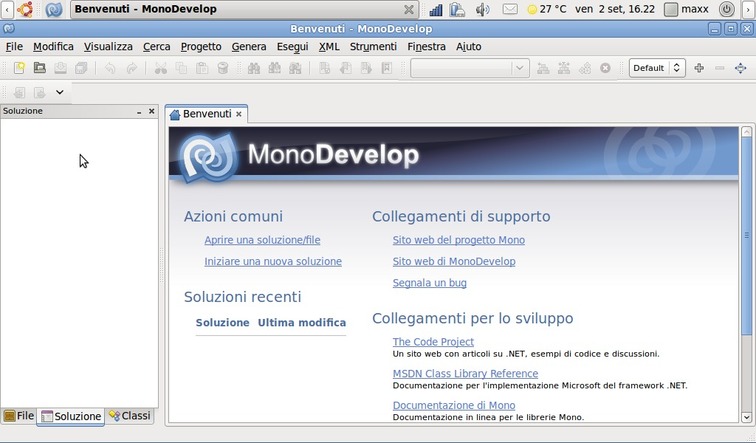Image resolution: width=756 pixels, height=443 pixels.
Task: Click the volume speaker icon in panel
Action: [x=483, y=9]
